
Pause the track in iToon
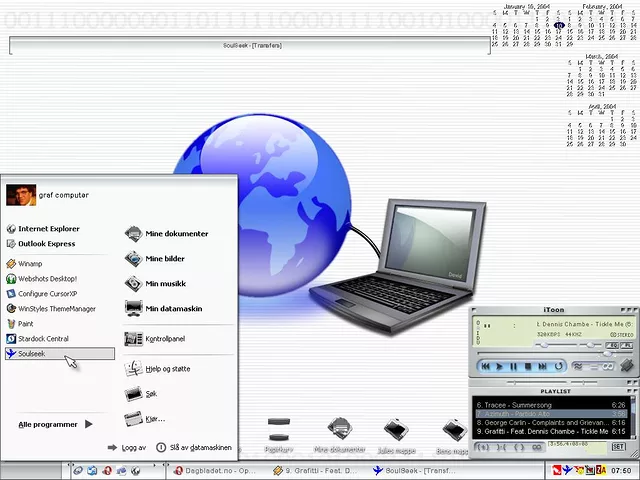[x=514, y=367]
